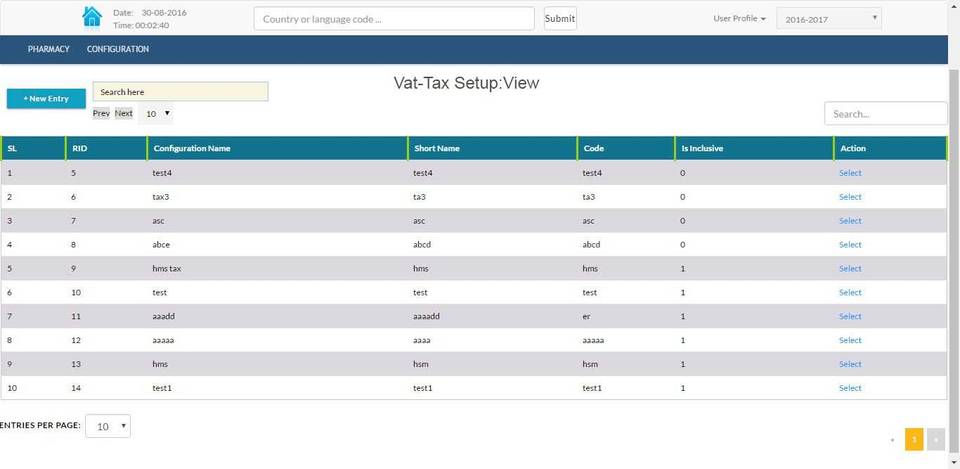Focus the country or language code field
960x469 pixels.
(394, 19)
